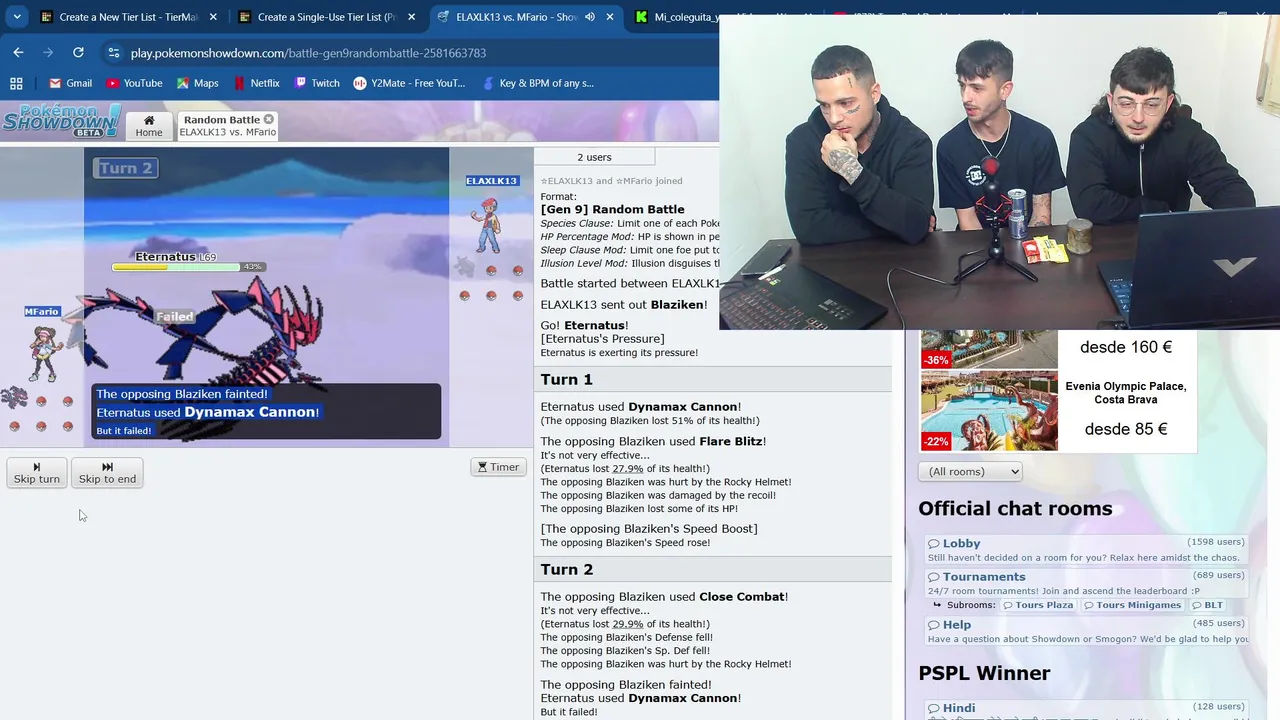Open the BLT subroom
The width and height of the screenshot is (1280, 720).
1207,605
